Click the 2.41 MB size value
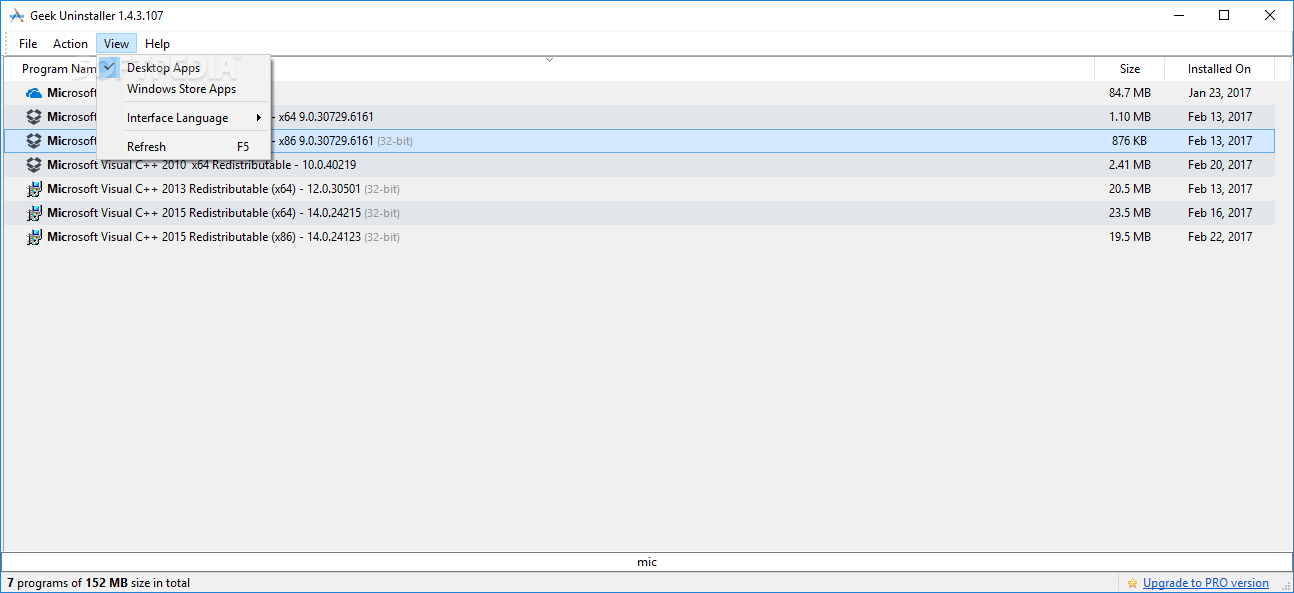The height and width of the screenshot is (593, 1294). point(1129,165)
